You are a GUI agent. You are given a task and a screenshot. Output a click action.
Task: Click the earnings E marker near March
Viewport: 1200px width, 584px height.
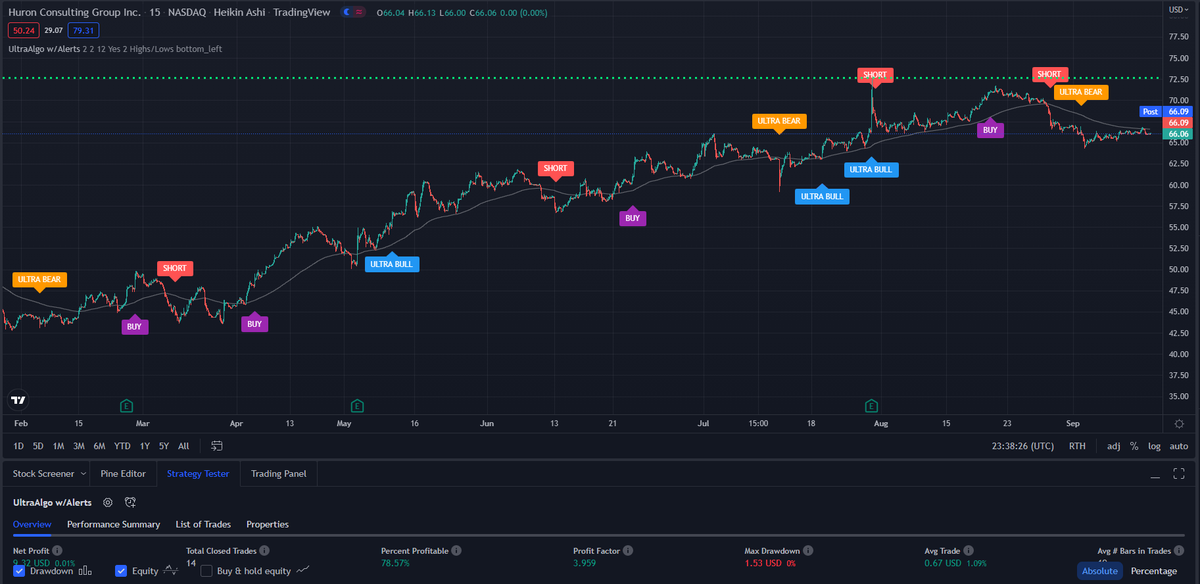[x=126, y=405]
